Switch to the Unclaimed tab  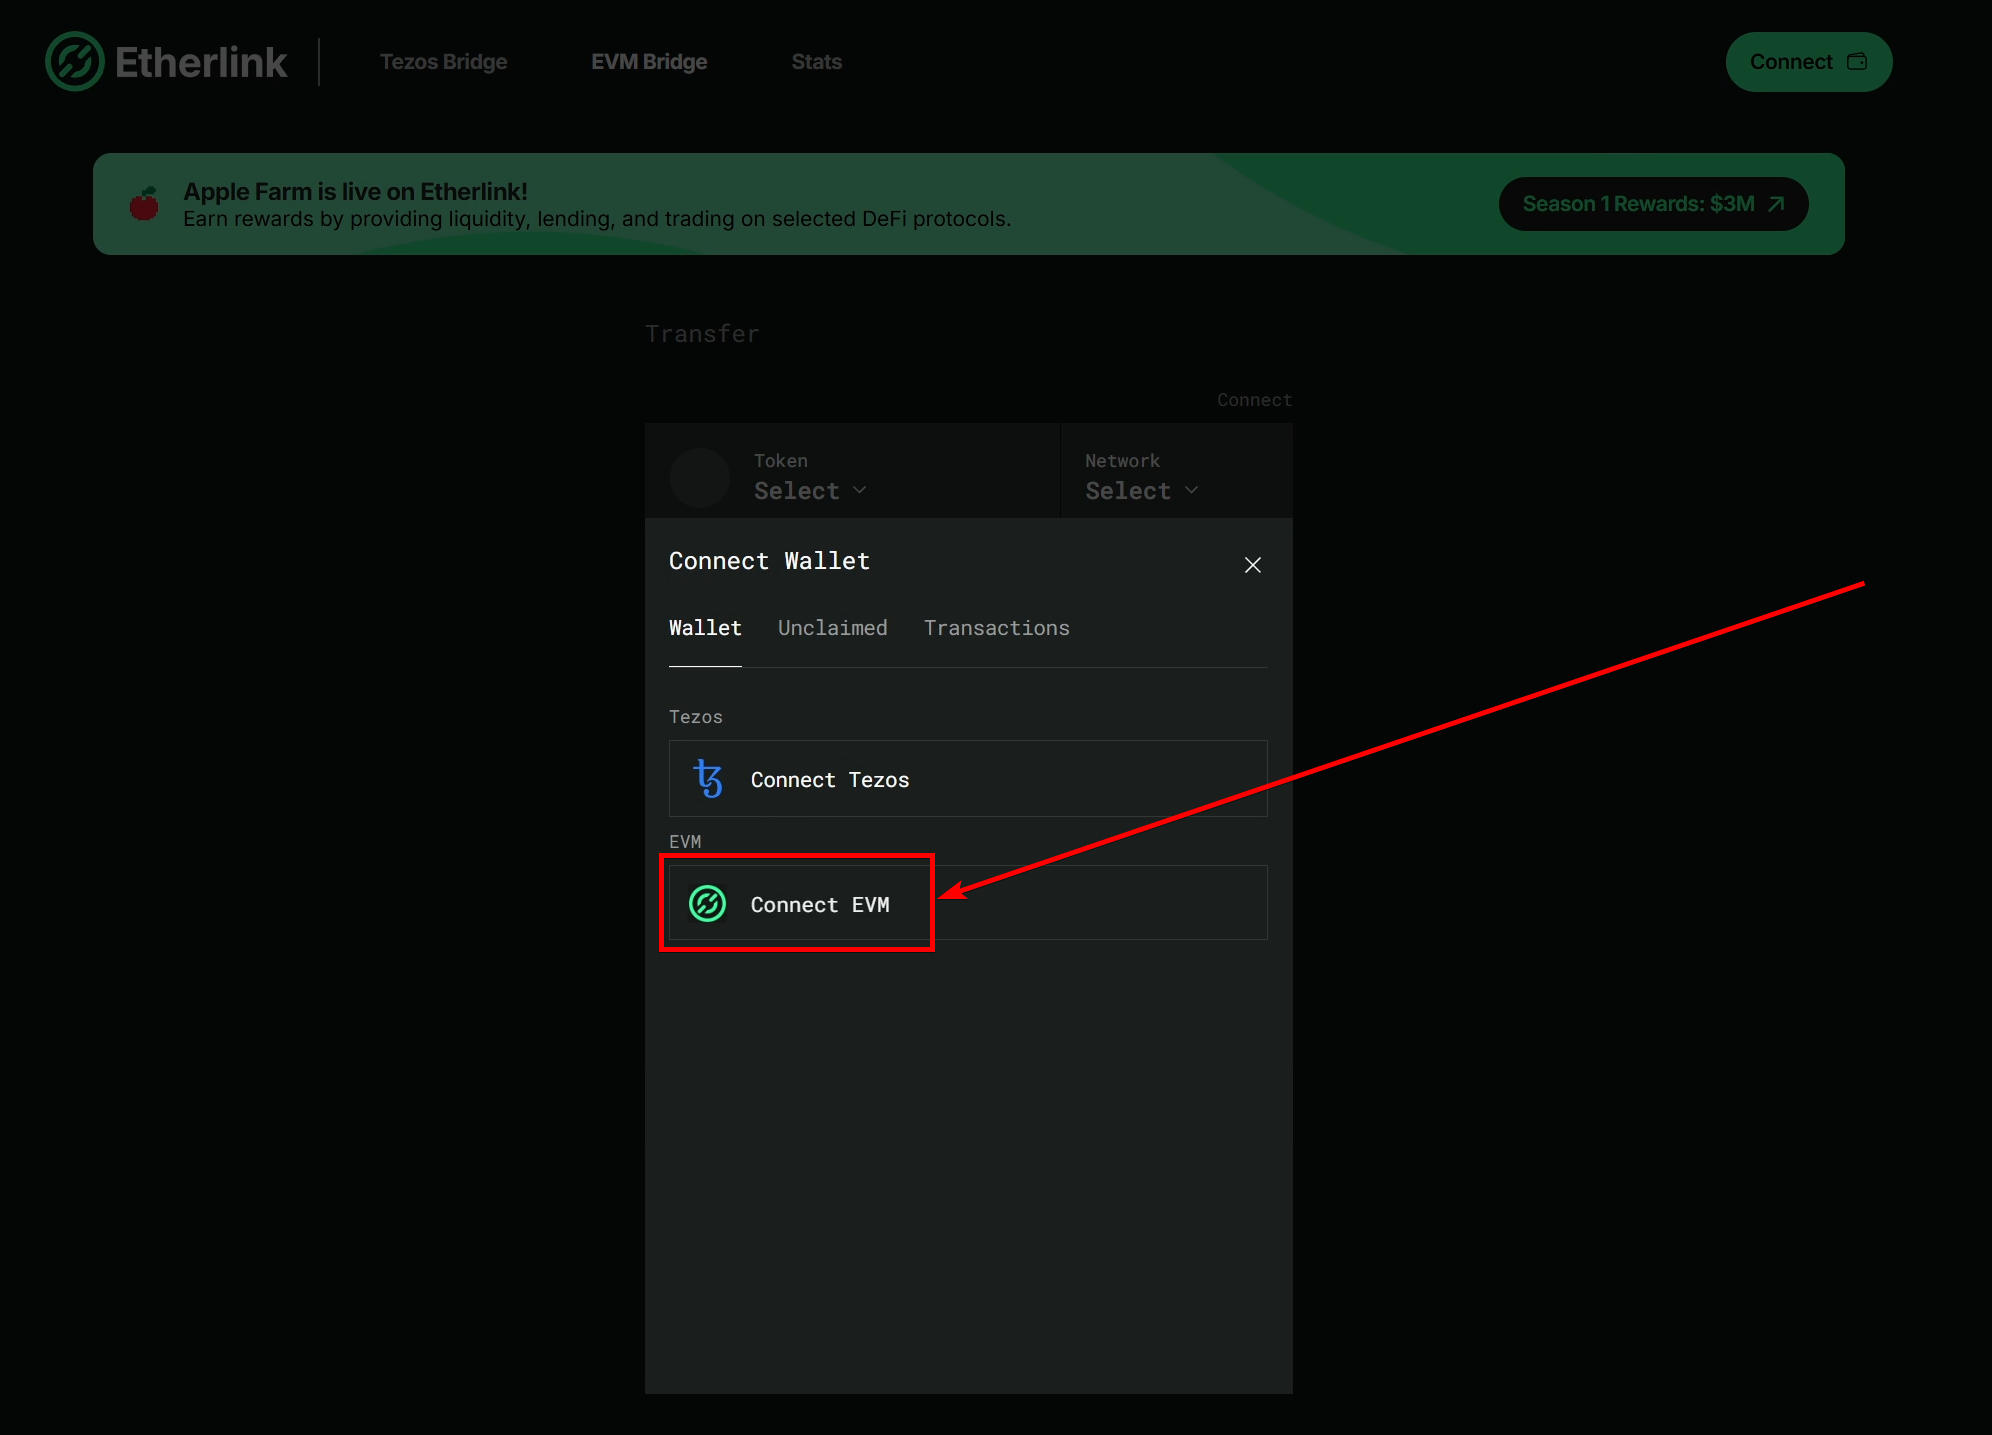pos(833,628)
